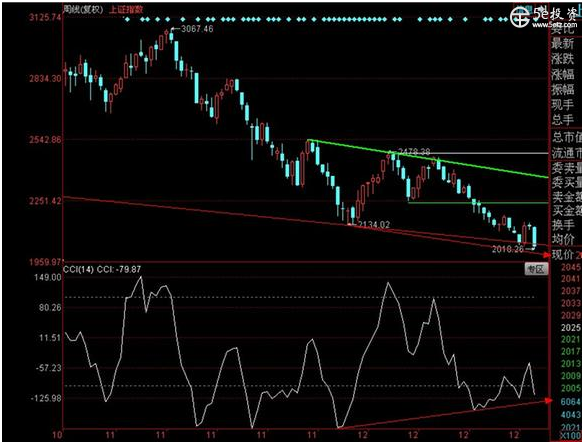Click the 3125.74 price axis label
Viewport: 584px width, 444px height.
click(x=45, y=17)
